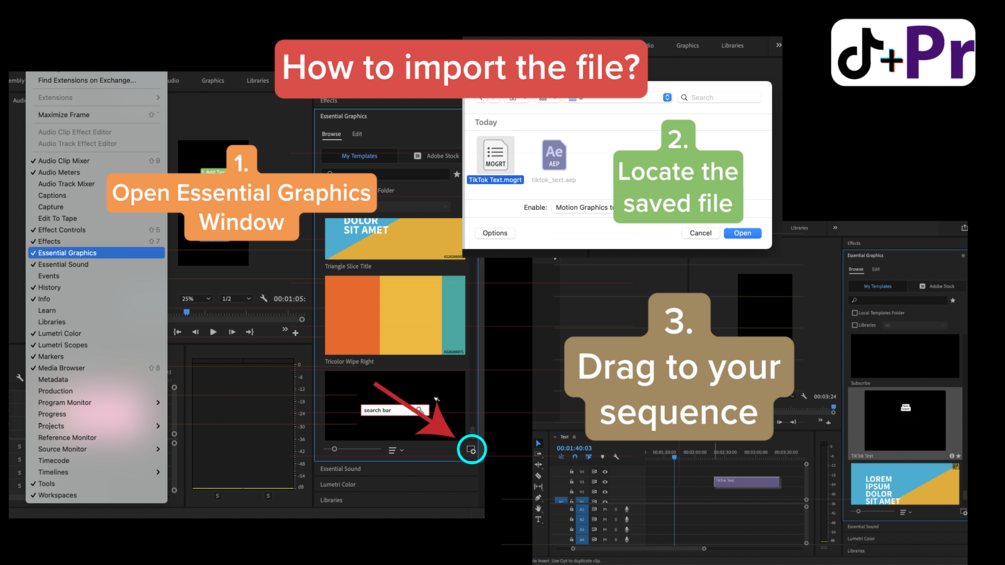Click install template icon in right Essential Graphics panel

[x=963, y=512]
